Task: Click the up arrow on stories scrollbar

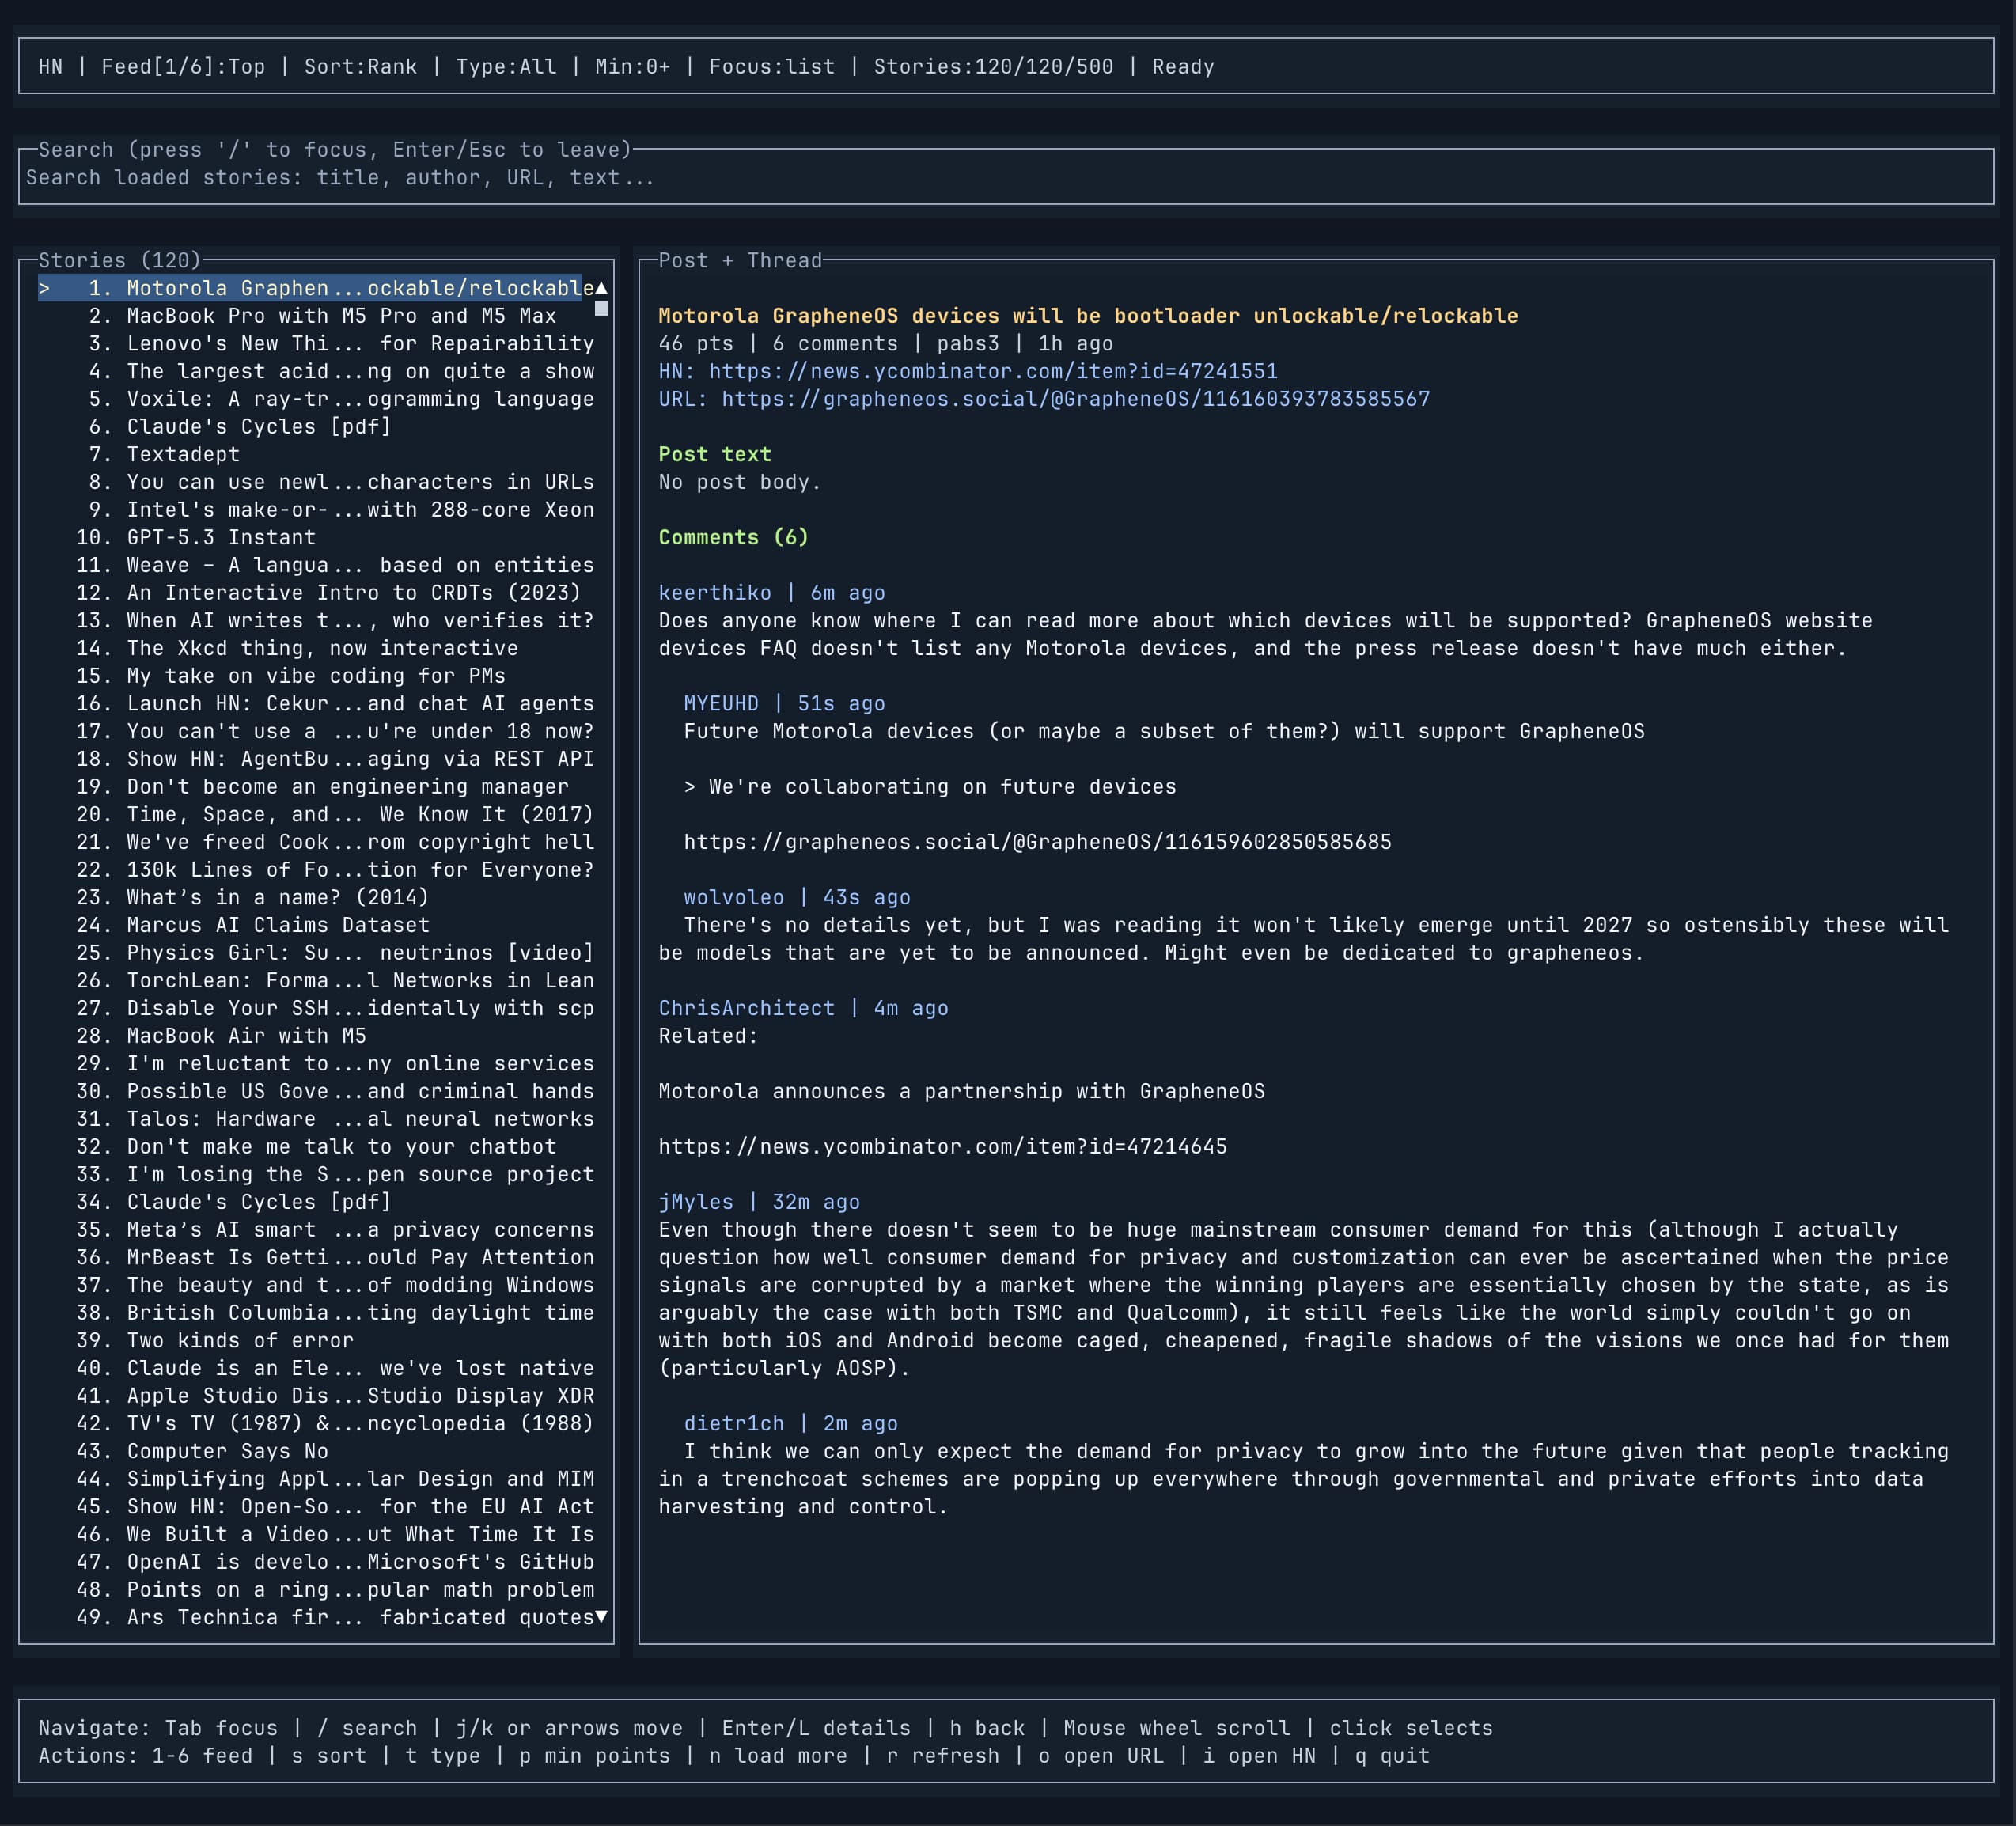Action: [x=601, y=287]
